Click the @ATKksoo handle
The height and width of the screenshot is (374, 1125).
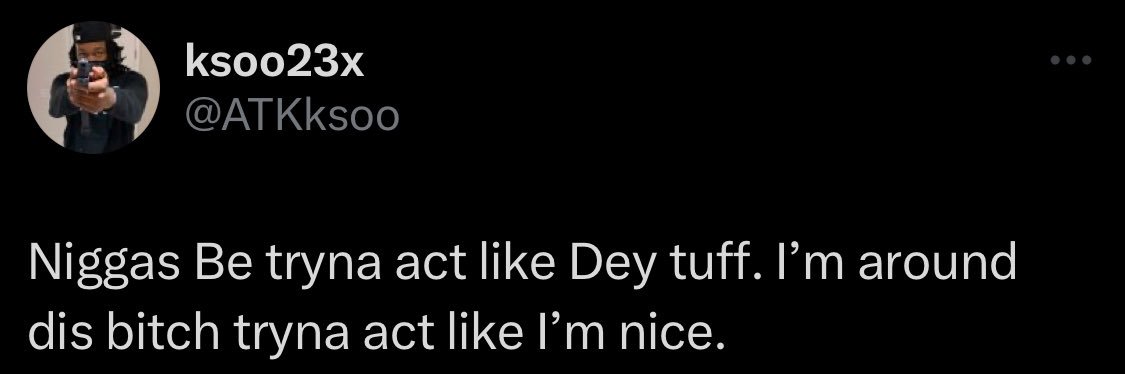(x=291, y=117)
